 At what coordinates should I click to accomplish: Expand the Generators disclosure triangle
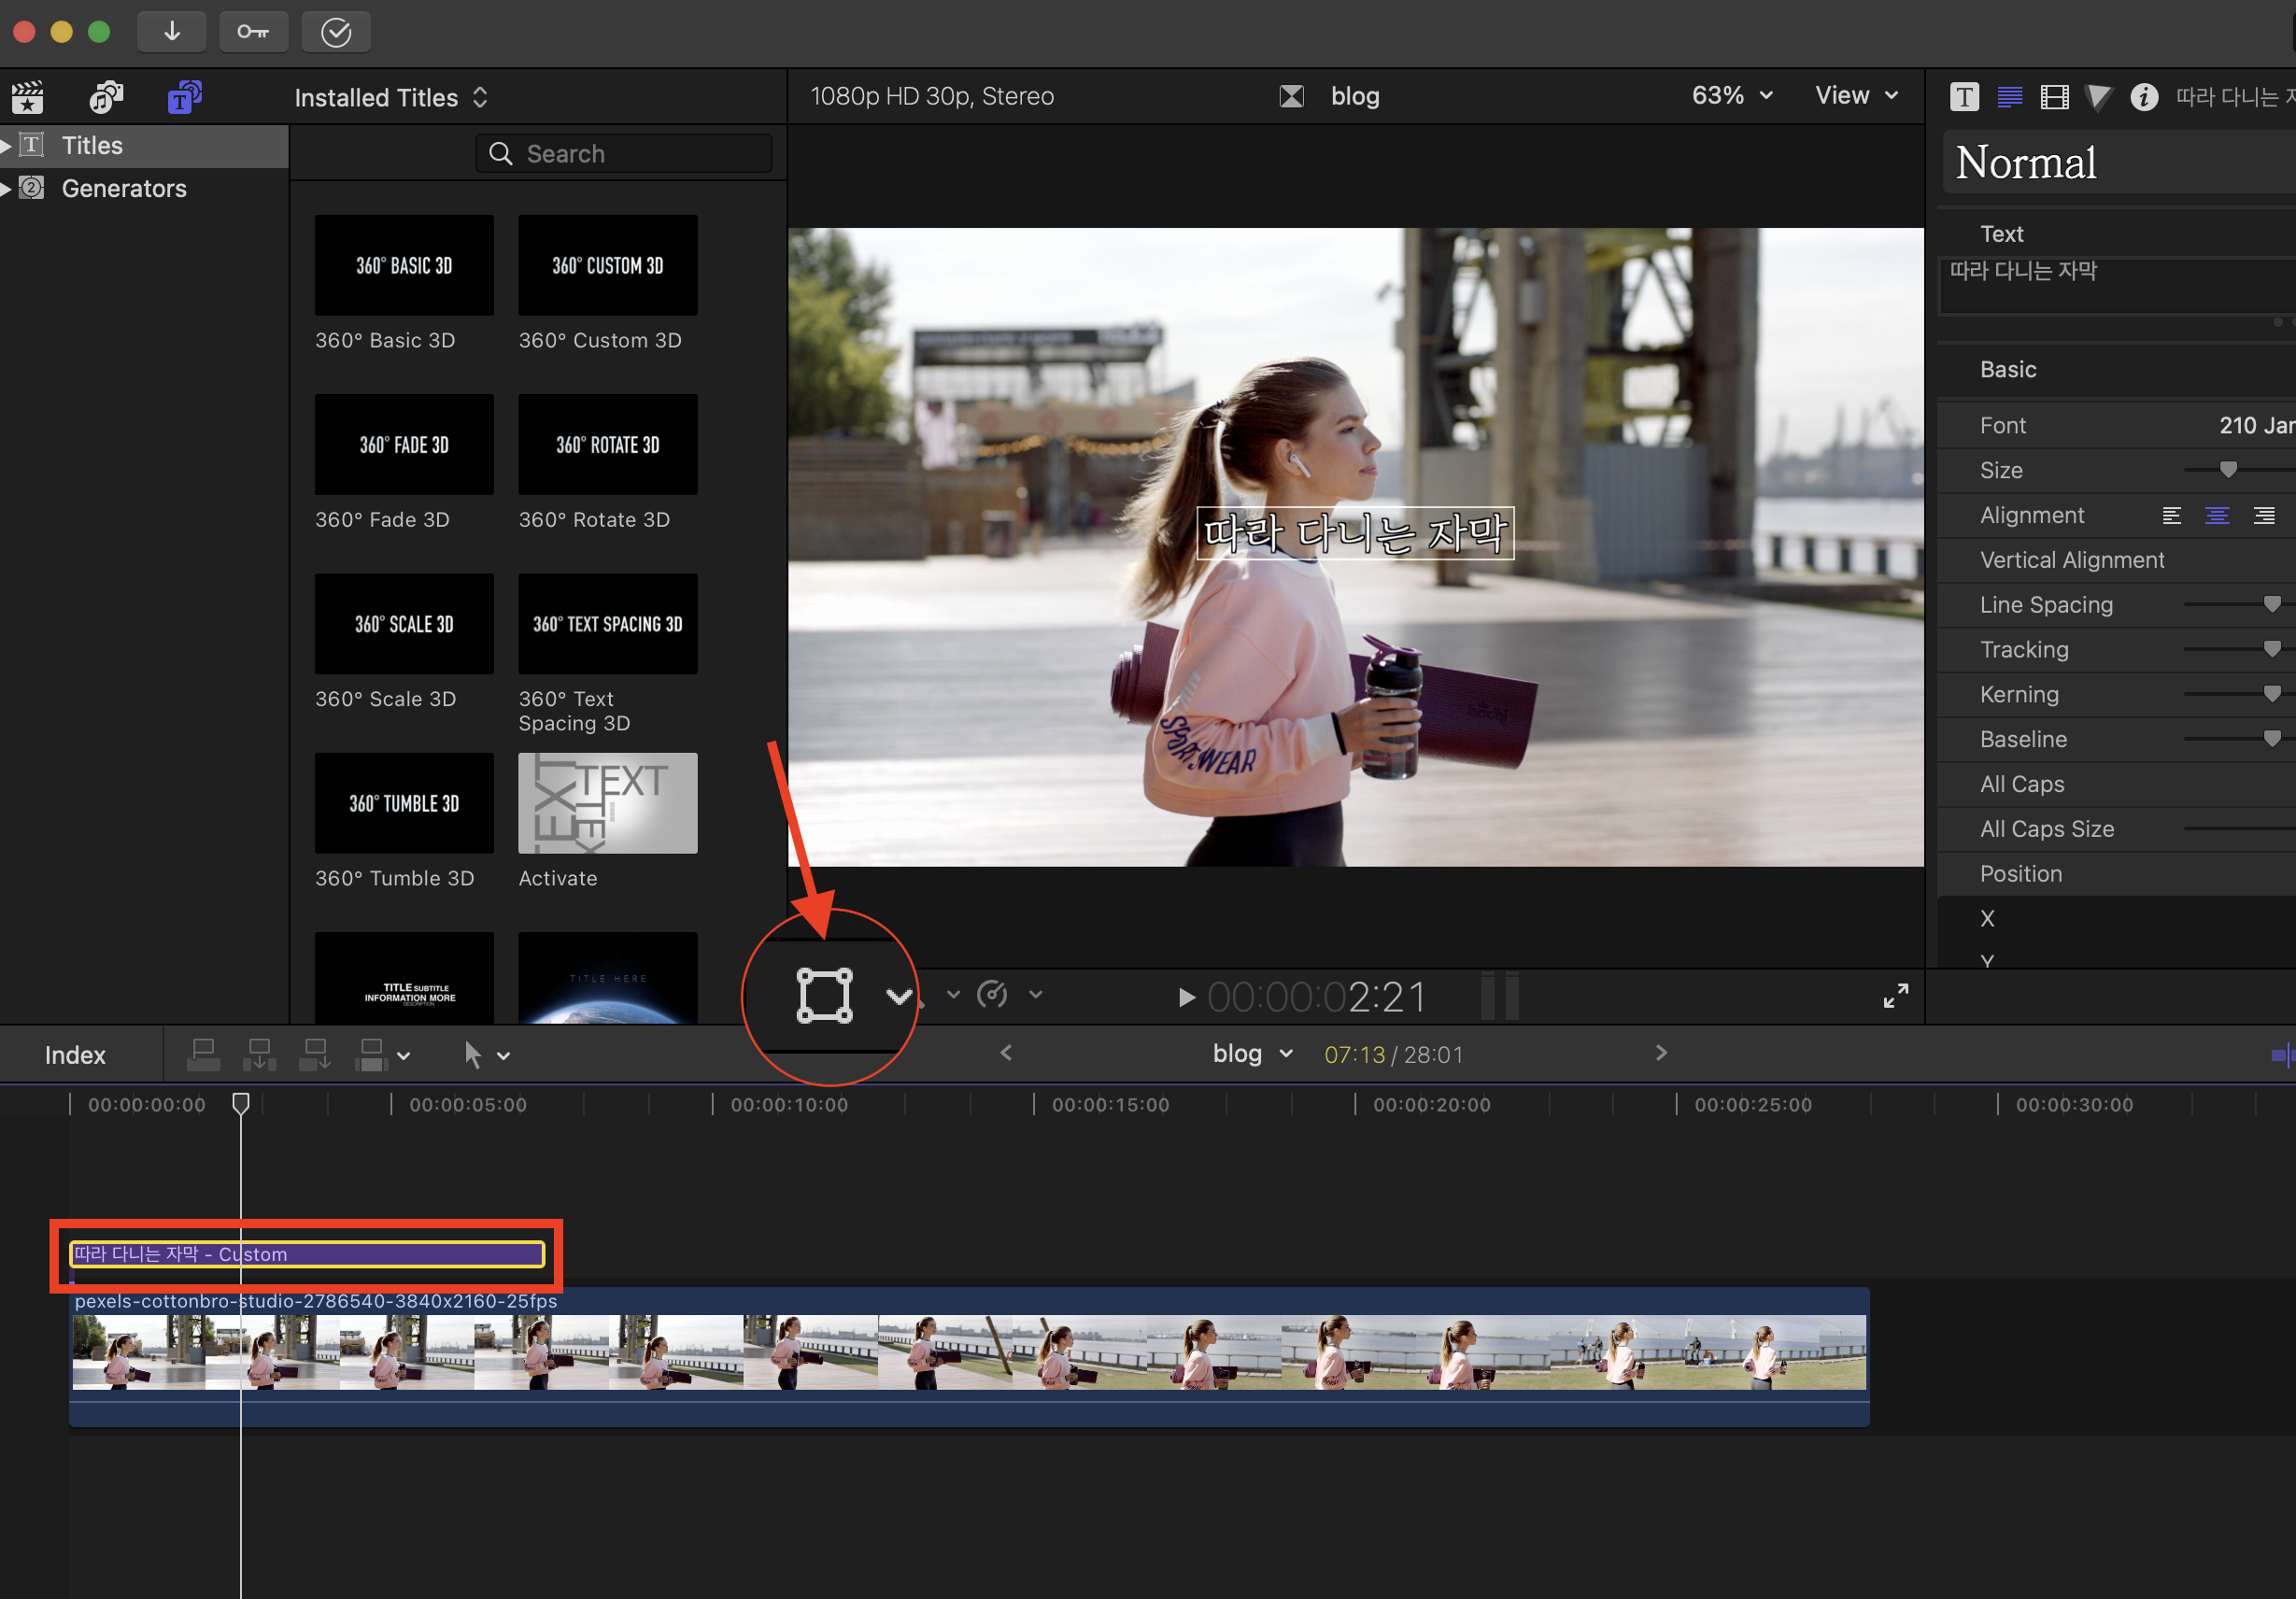7,189
